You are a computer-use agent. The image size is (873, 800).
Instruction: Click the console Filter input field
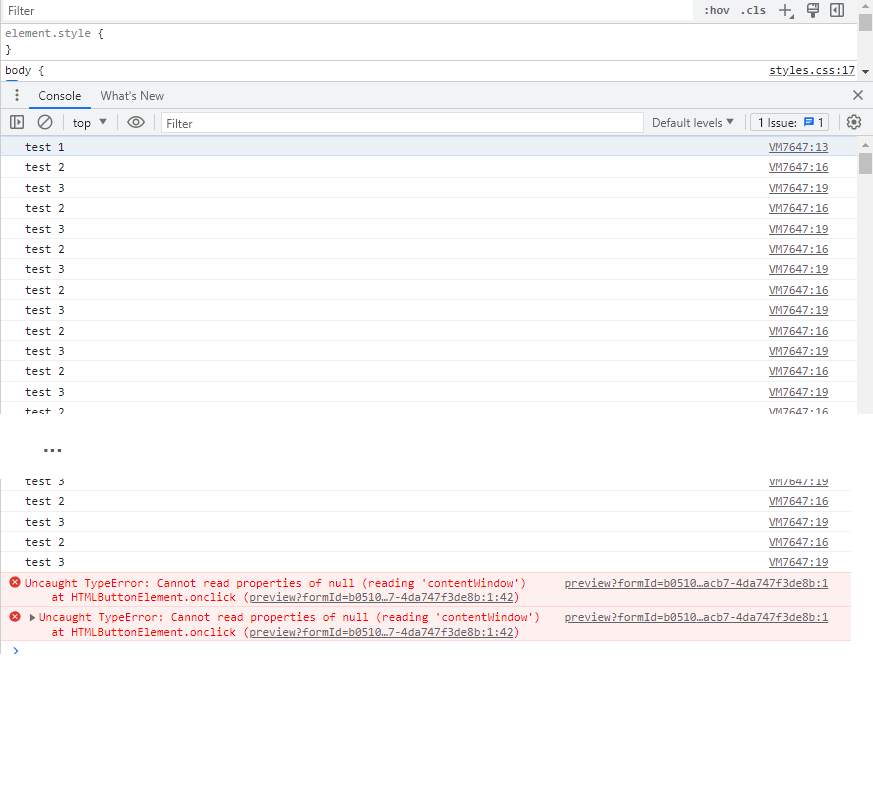(402, 123)
